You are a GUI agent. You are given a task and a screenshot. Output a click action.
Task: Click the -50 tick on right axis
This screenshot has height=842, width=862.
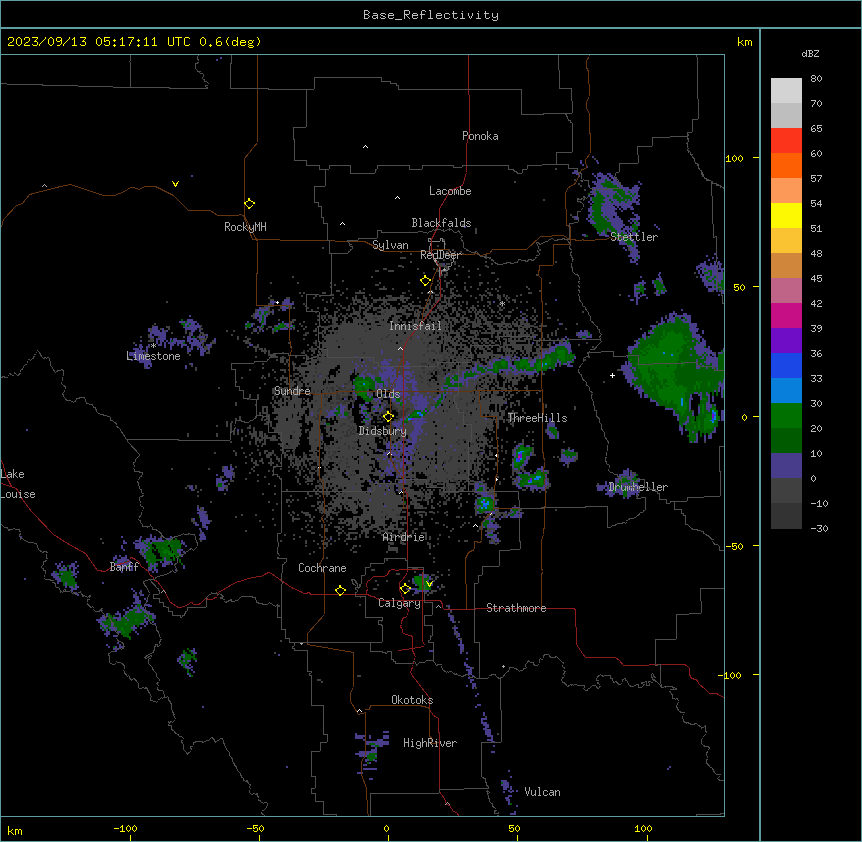tap(734, 546)
